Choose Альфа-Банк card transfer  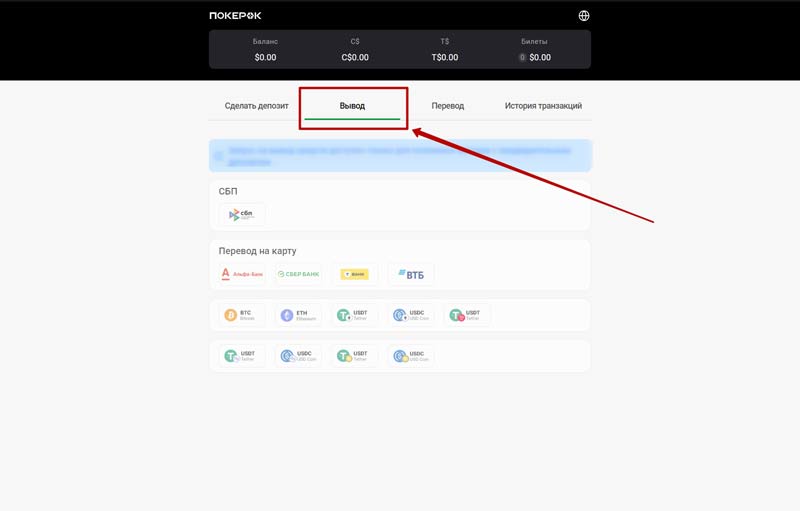(241, 274)
